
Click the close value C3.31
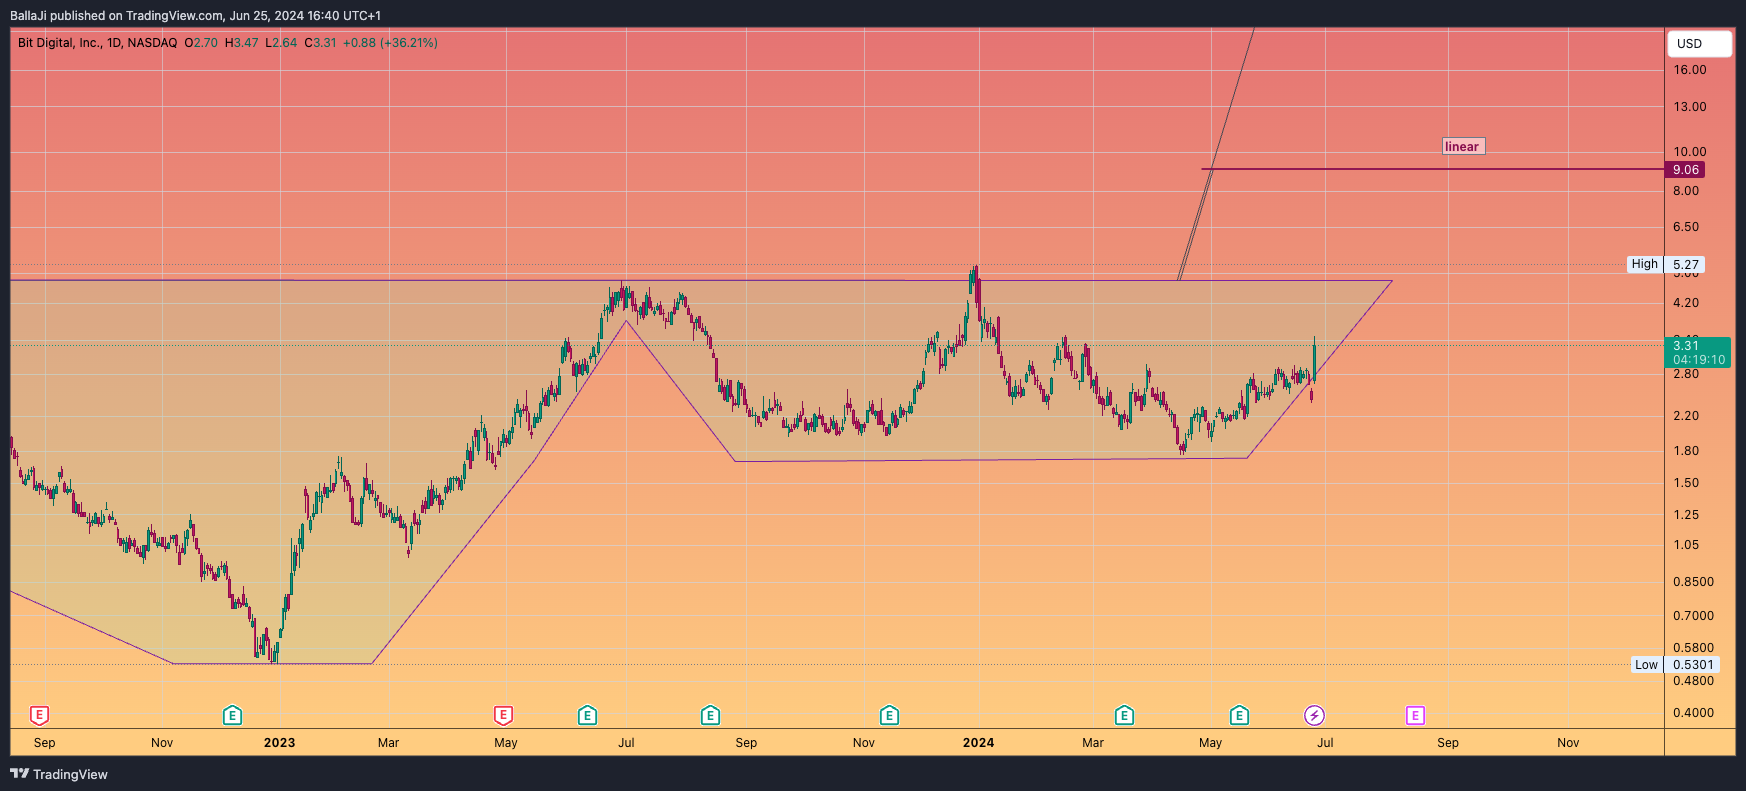[x=321, y=43]
